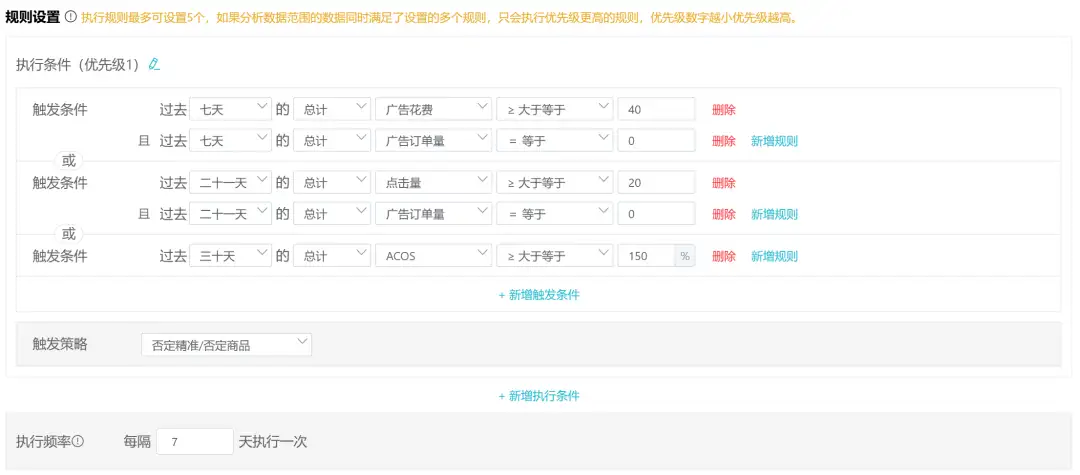This screenshot has height=475, width=1080.
Task: Open the 广告花费 metric dropdown
Action: (x=433, y=109)
